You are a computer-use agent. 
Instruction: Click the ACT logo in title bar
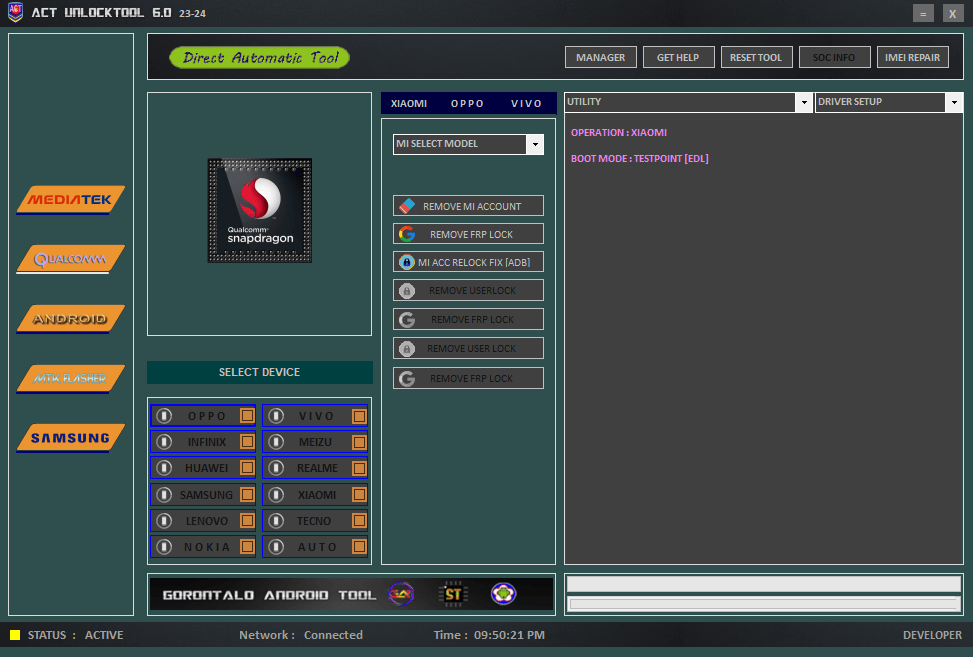click(15, 13)
